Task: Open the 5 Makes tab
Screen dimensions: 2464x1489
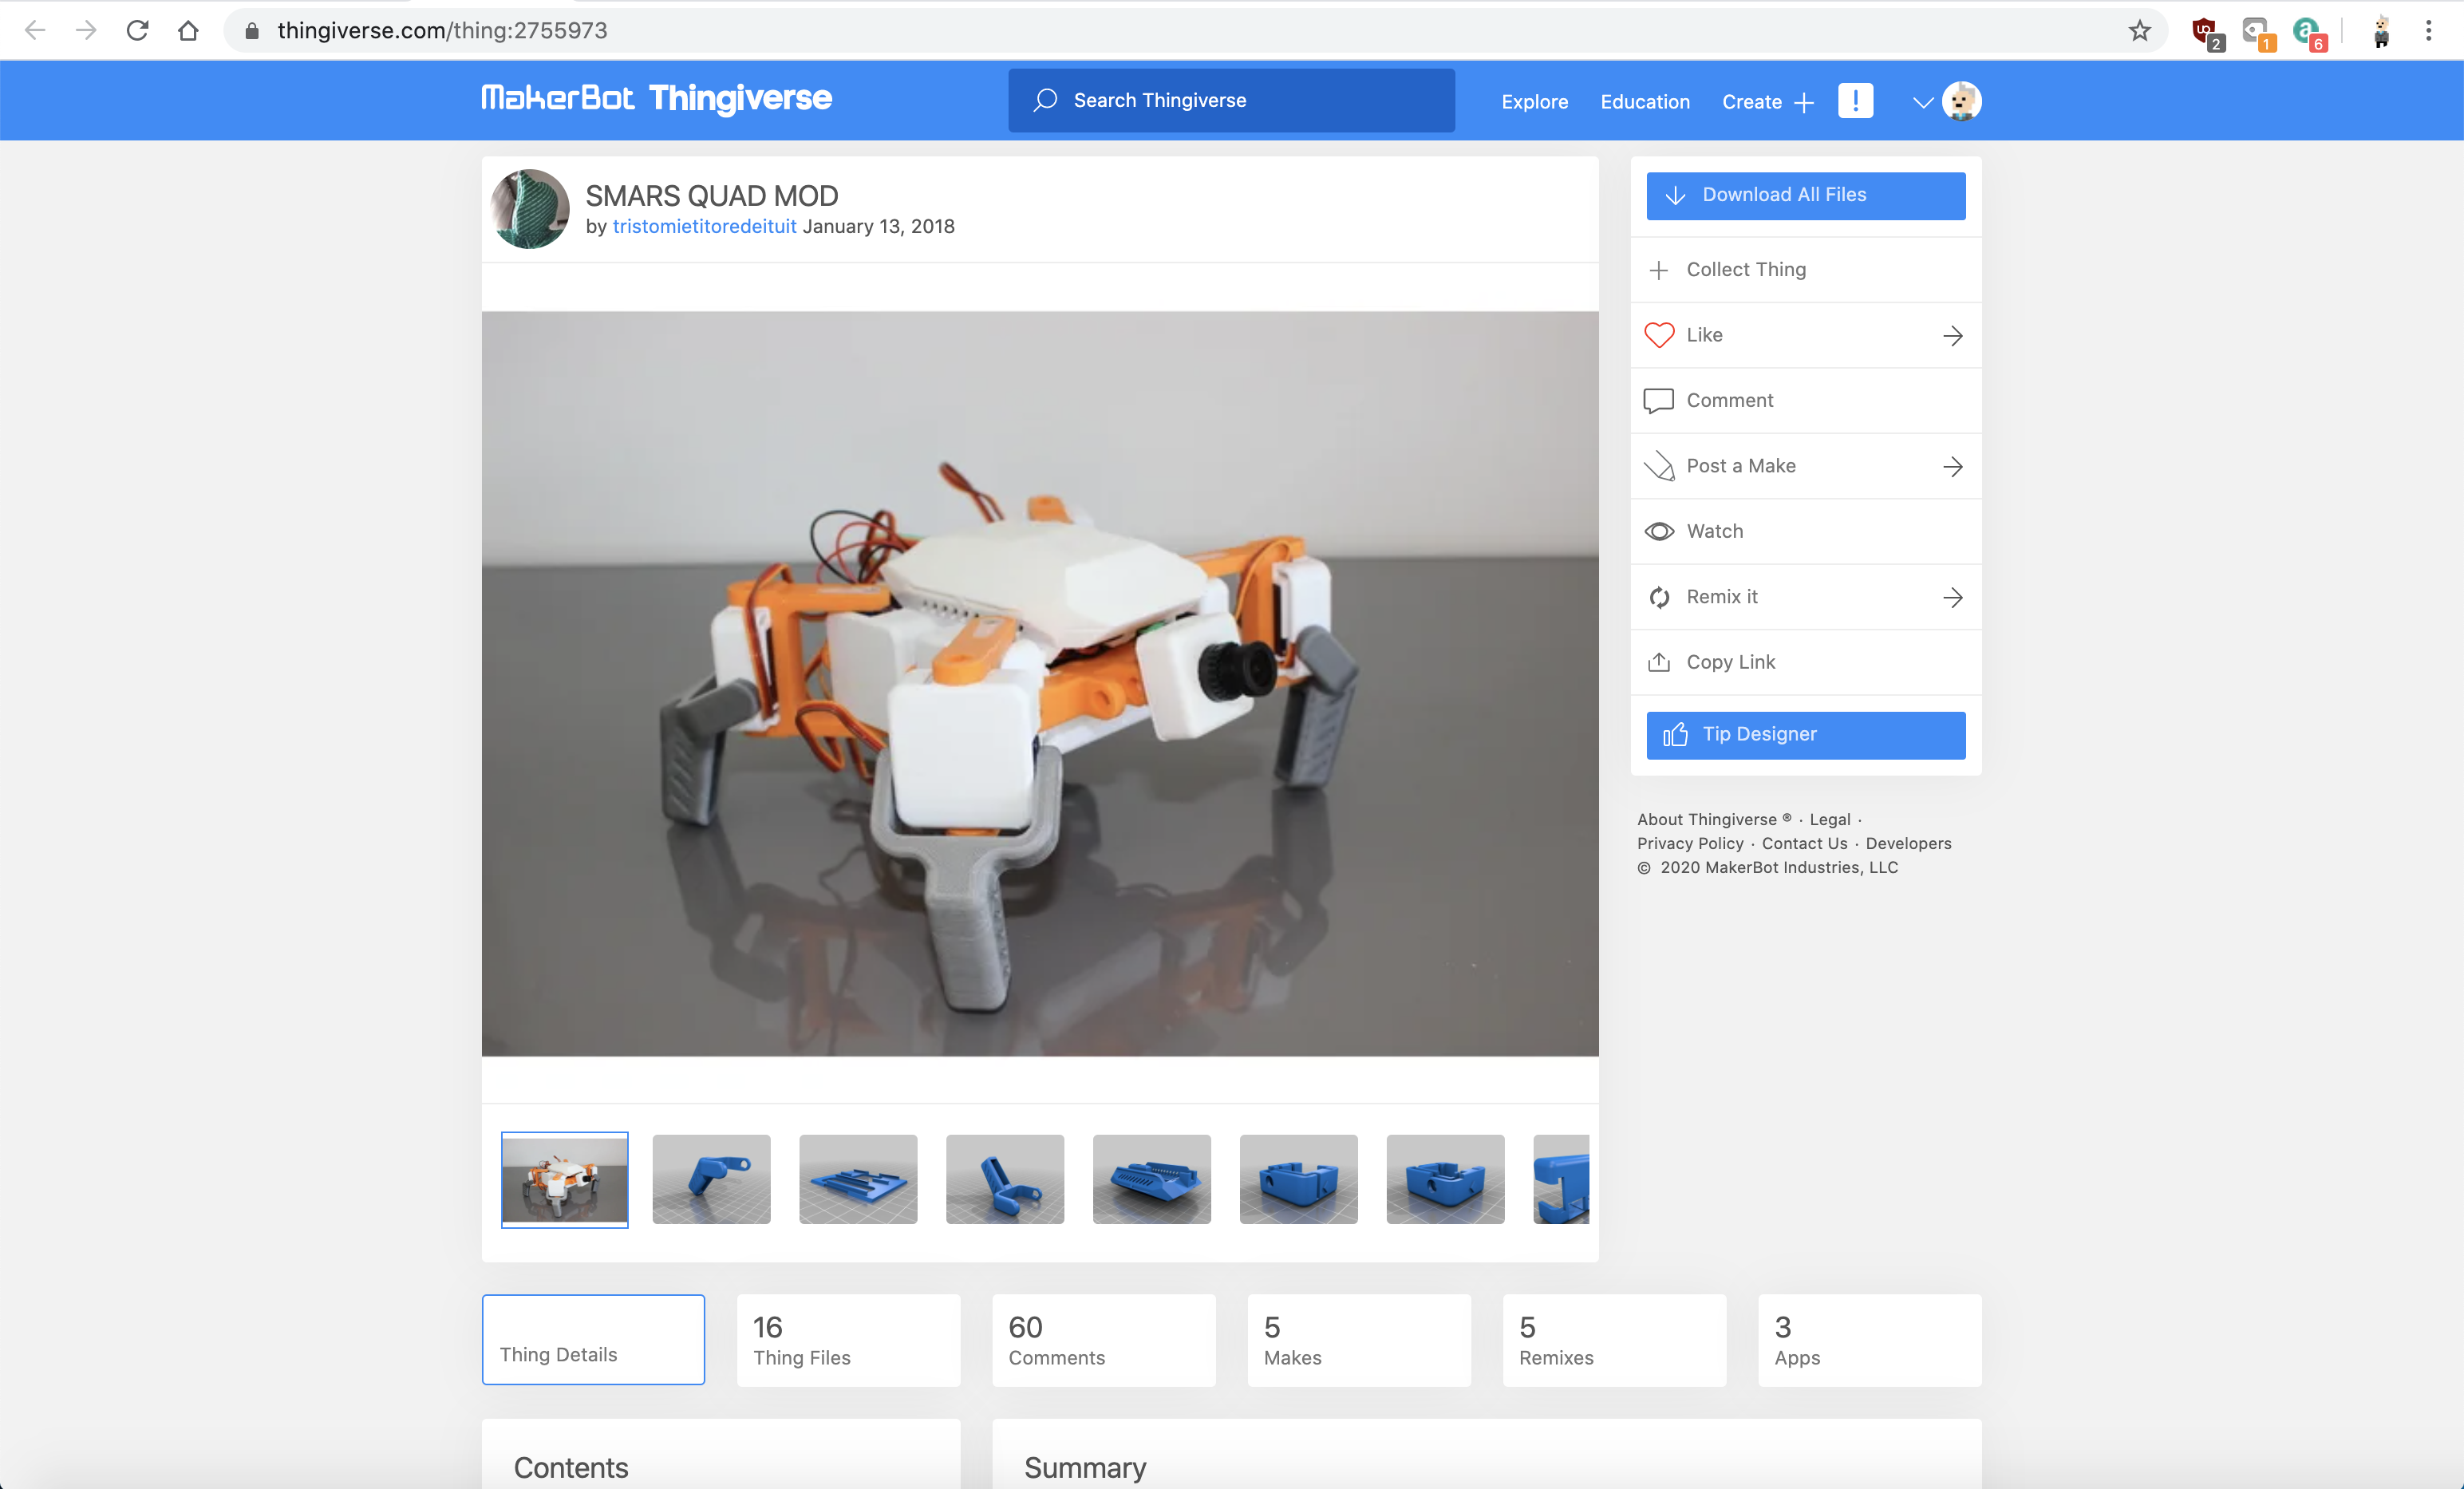Action: pos(1358,1339)
